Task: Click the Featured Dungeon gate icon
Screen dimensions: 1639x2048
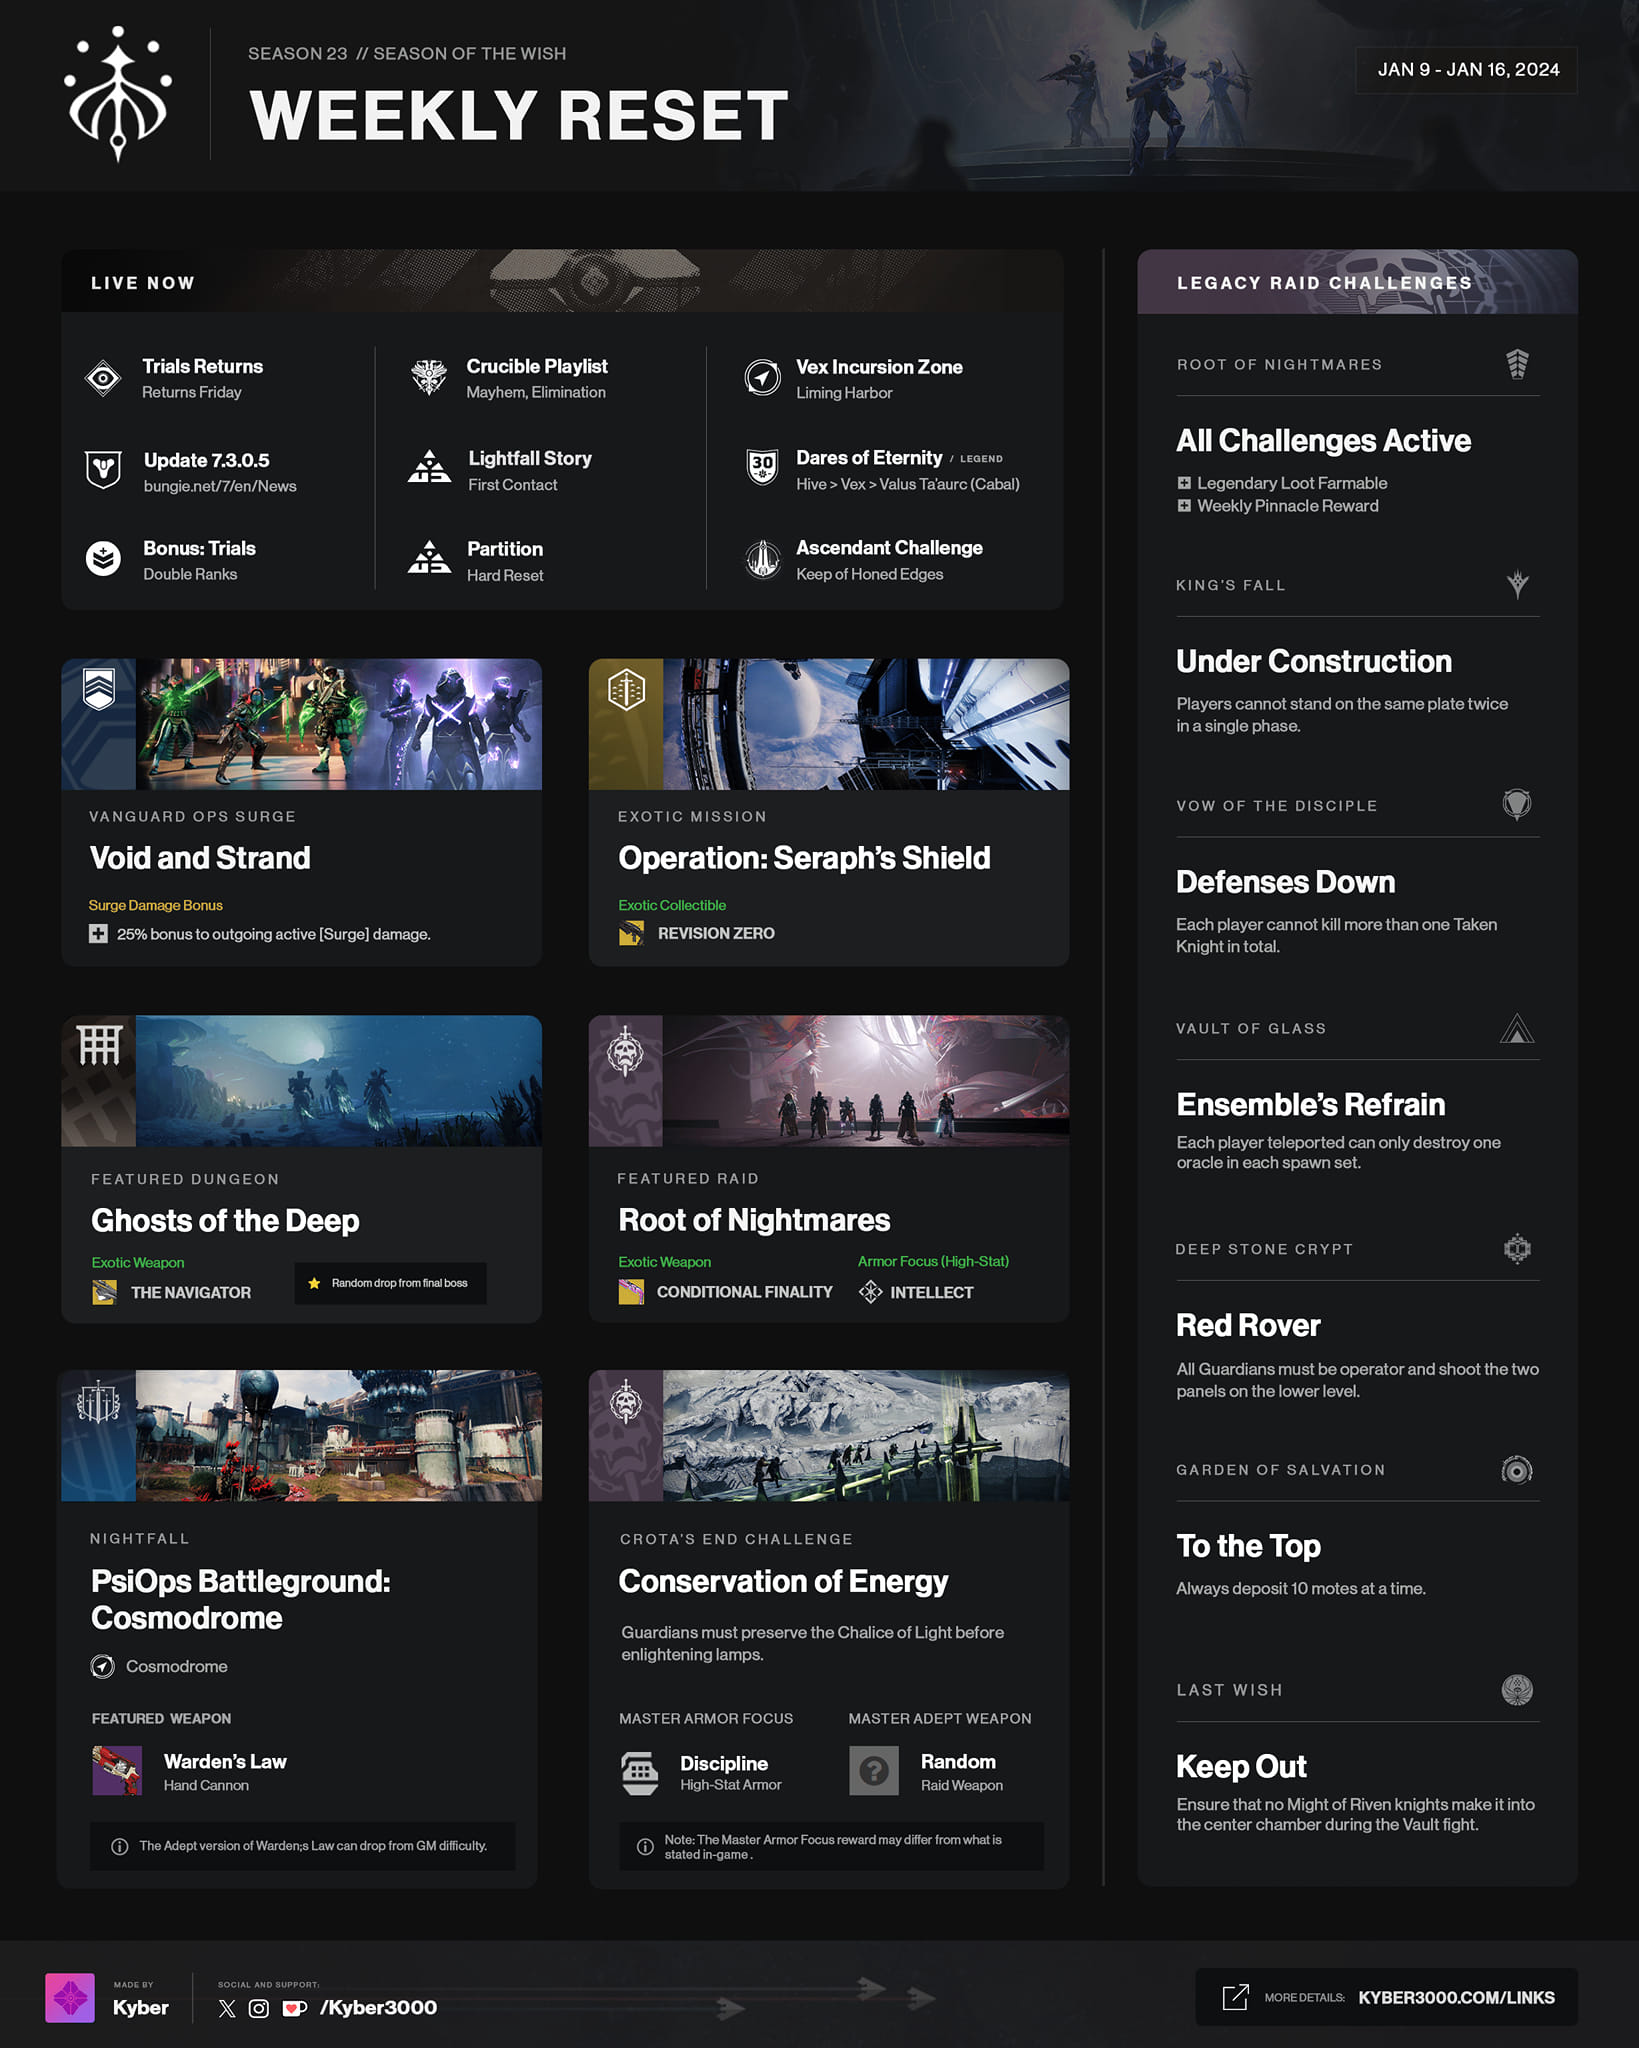Action: point(99,1045)
